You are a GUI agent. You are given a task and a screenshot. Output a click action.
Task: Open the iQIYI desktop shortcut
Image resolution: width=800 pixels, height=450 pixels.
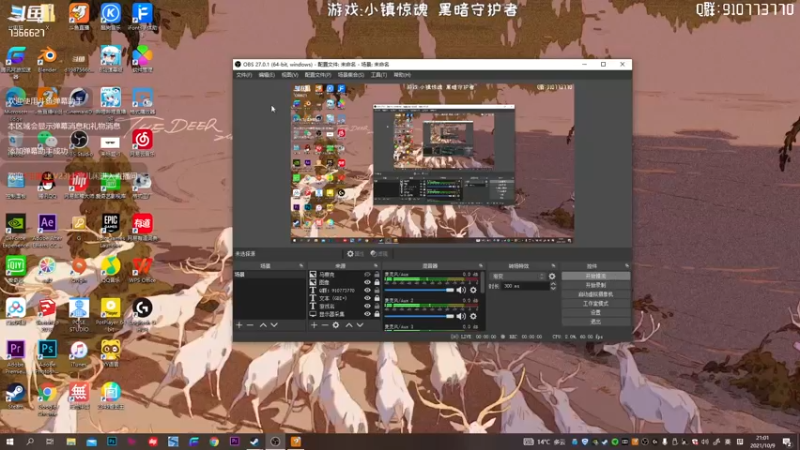[15, 269]
